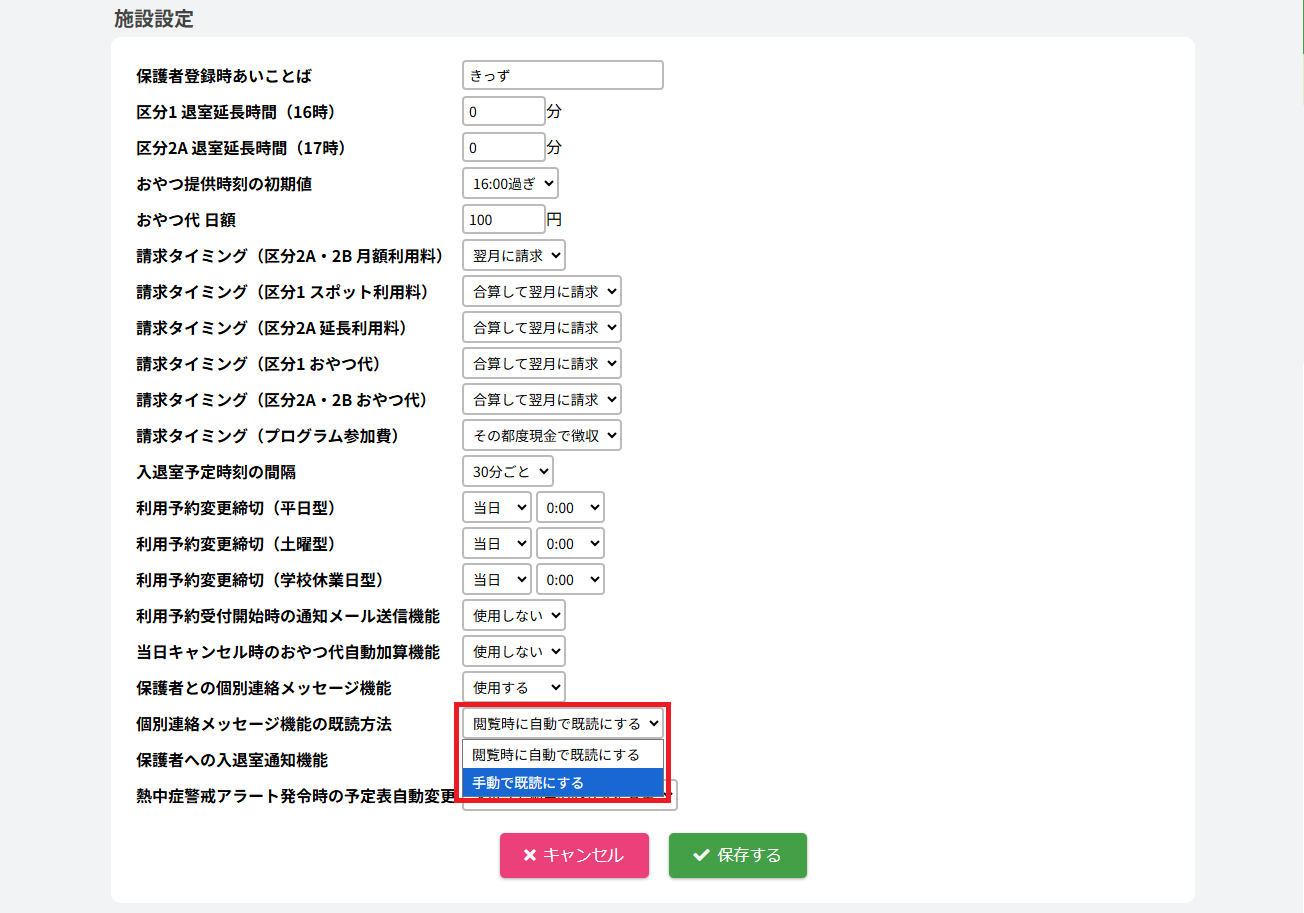Open 利用予約受付開始時の通知メール送信機能 dropdown
This screenshot has height=913, width=1304.
pos(513,615)
